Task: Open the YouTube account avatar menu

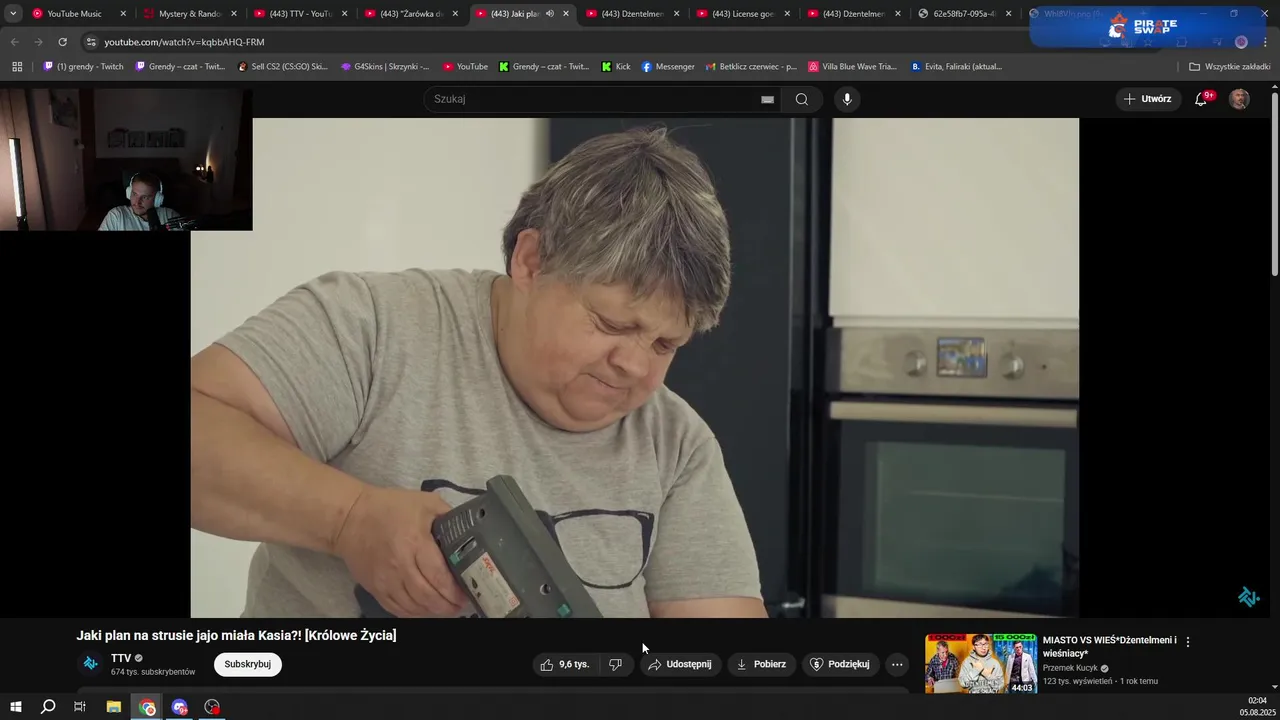Action: (1239, 99)
